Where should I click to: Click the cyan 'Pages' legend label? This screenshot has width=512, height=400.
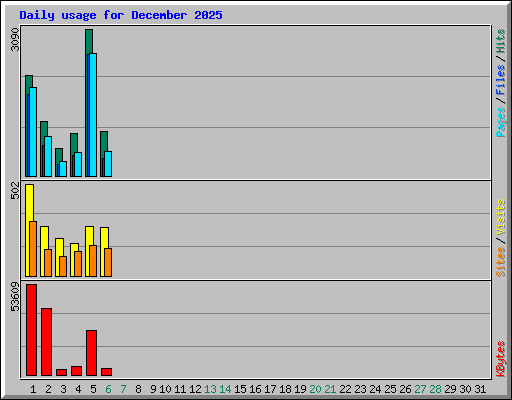501,122
